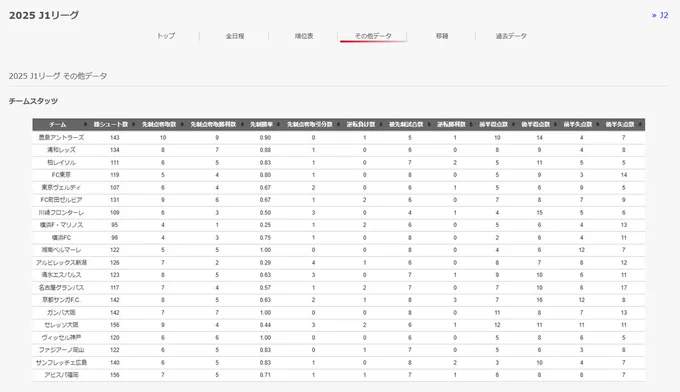This screenshot has width=680, height=392.
Task: Click 0.57 value in 名古屋グランパス row
Action: click(265, 287)
